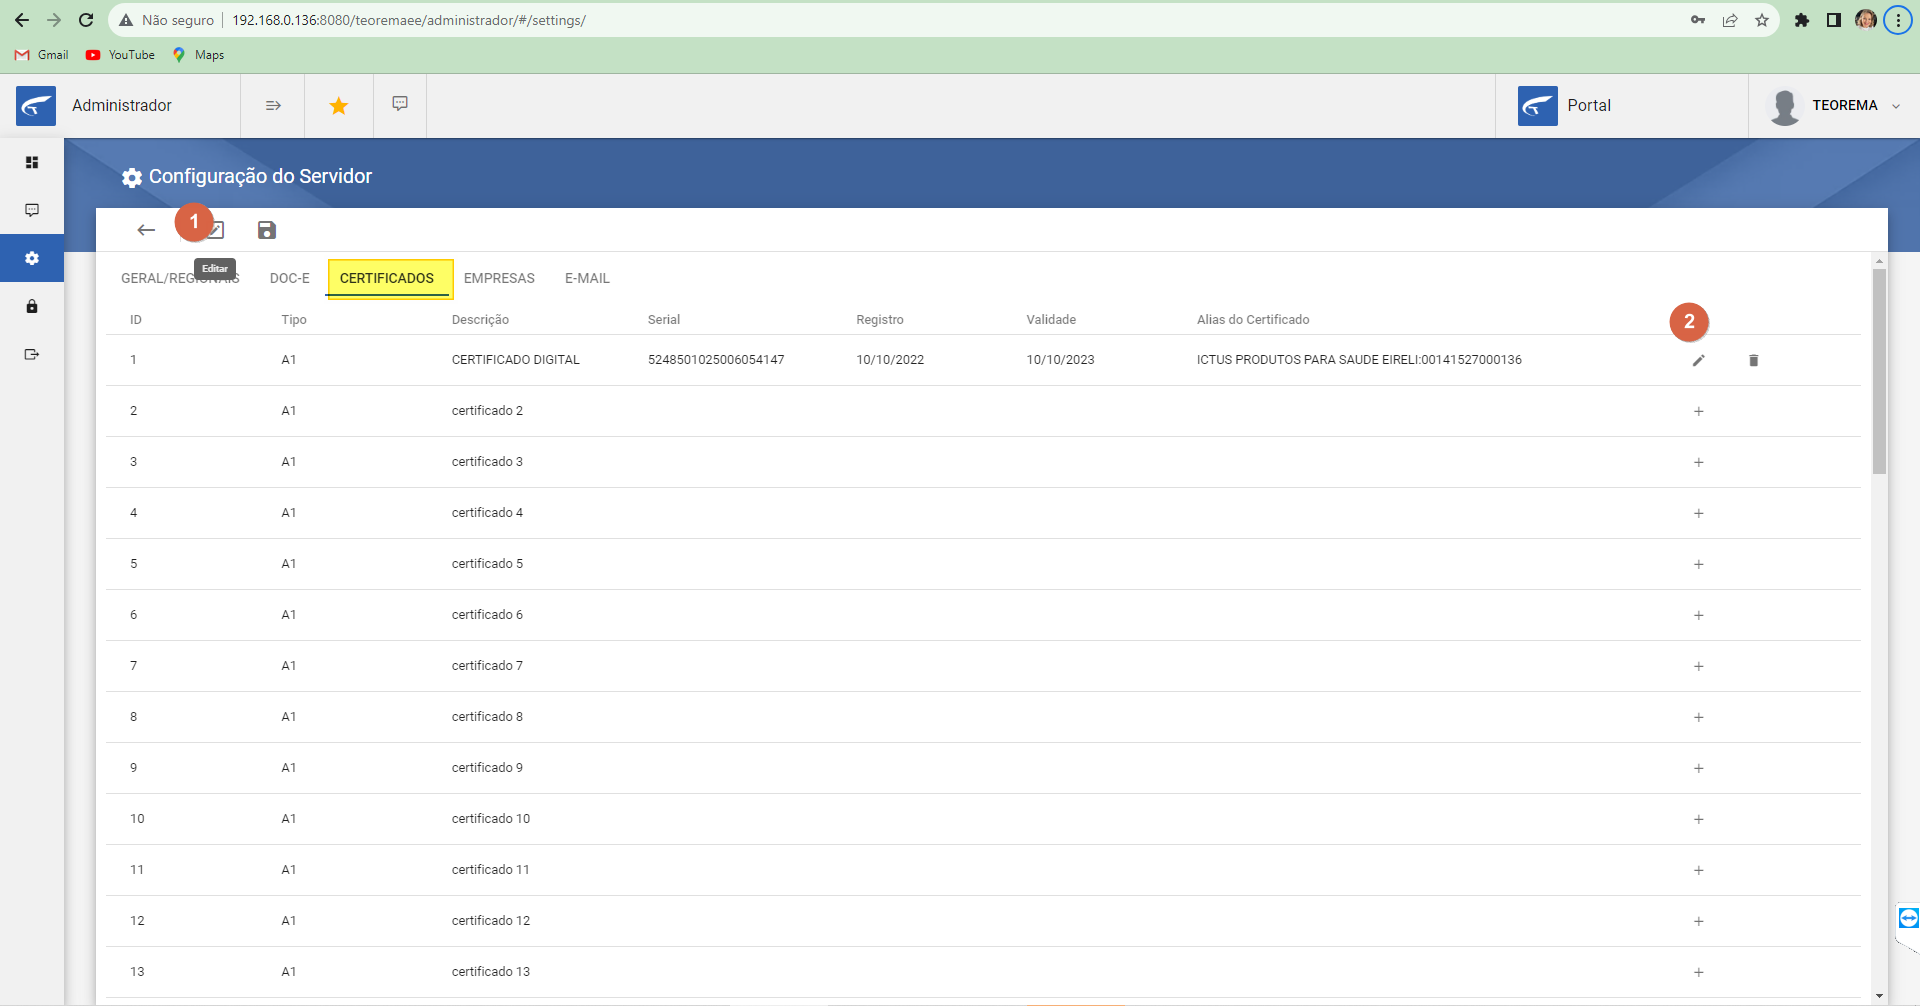Click the serial number 5248501025006054147
Image resolution: width=1920 pixels, height=1006 pixels.
[x=716, y=360]
